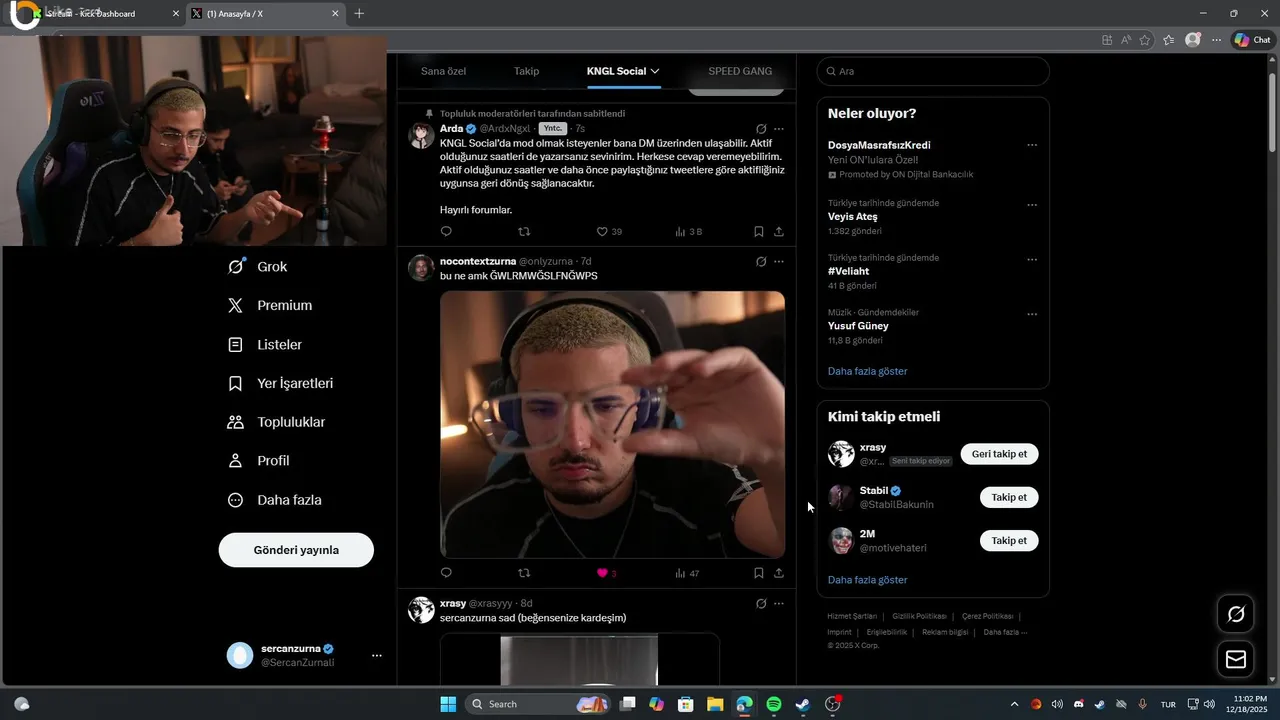Follow 2M with Takip et
This screenshot has height=720, width=1280.
1009,540
